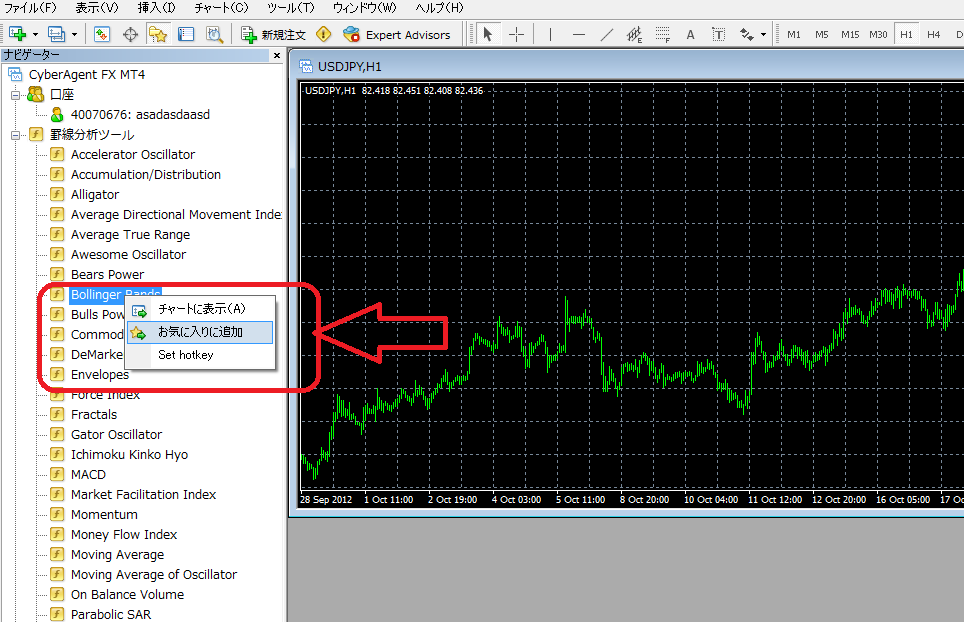Select Awesome Oscillator indicator

point(128,254)
